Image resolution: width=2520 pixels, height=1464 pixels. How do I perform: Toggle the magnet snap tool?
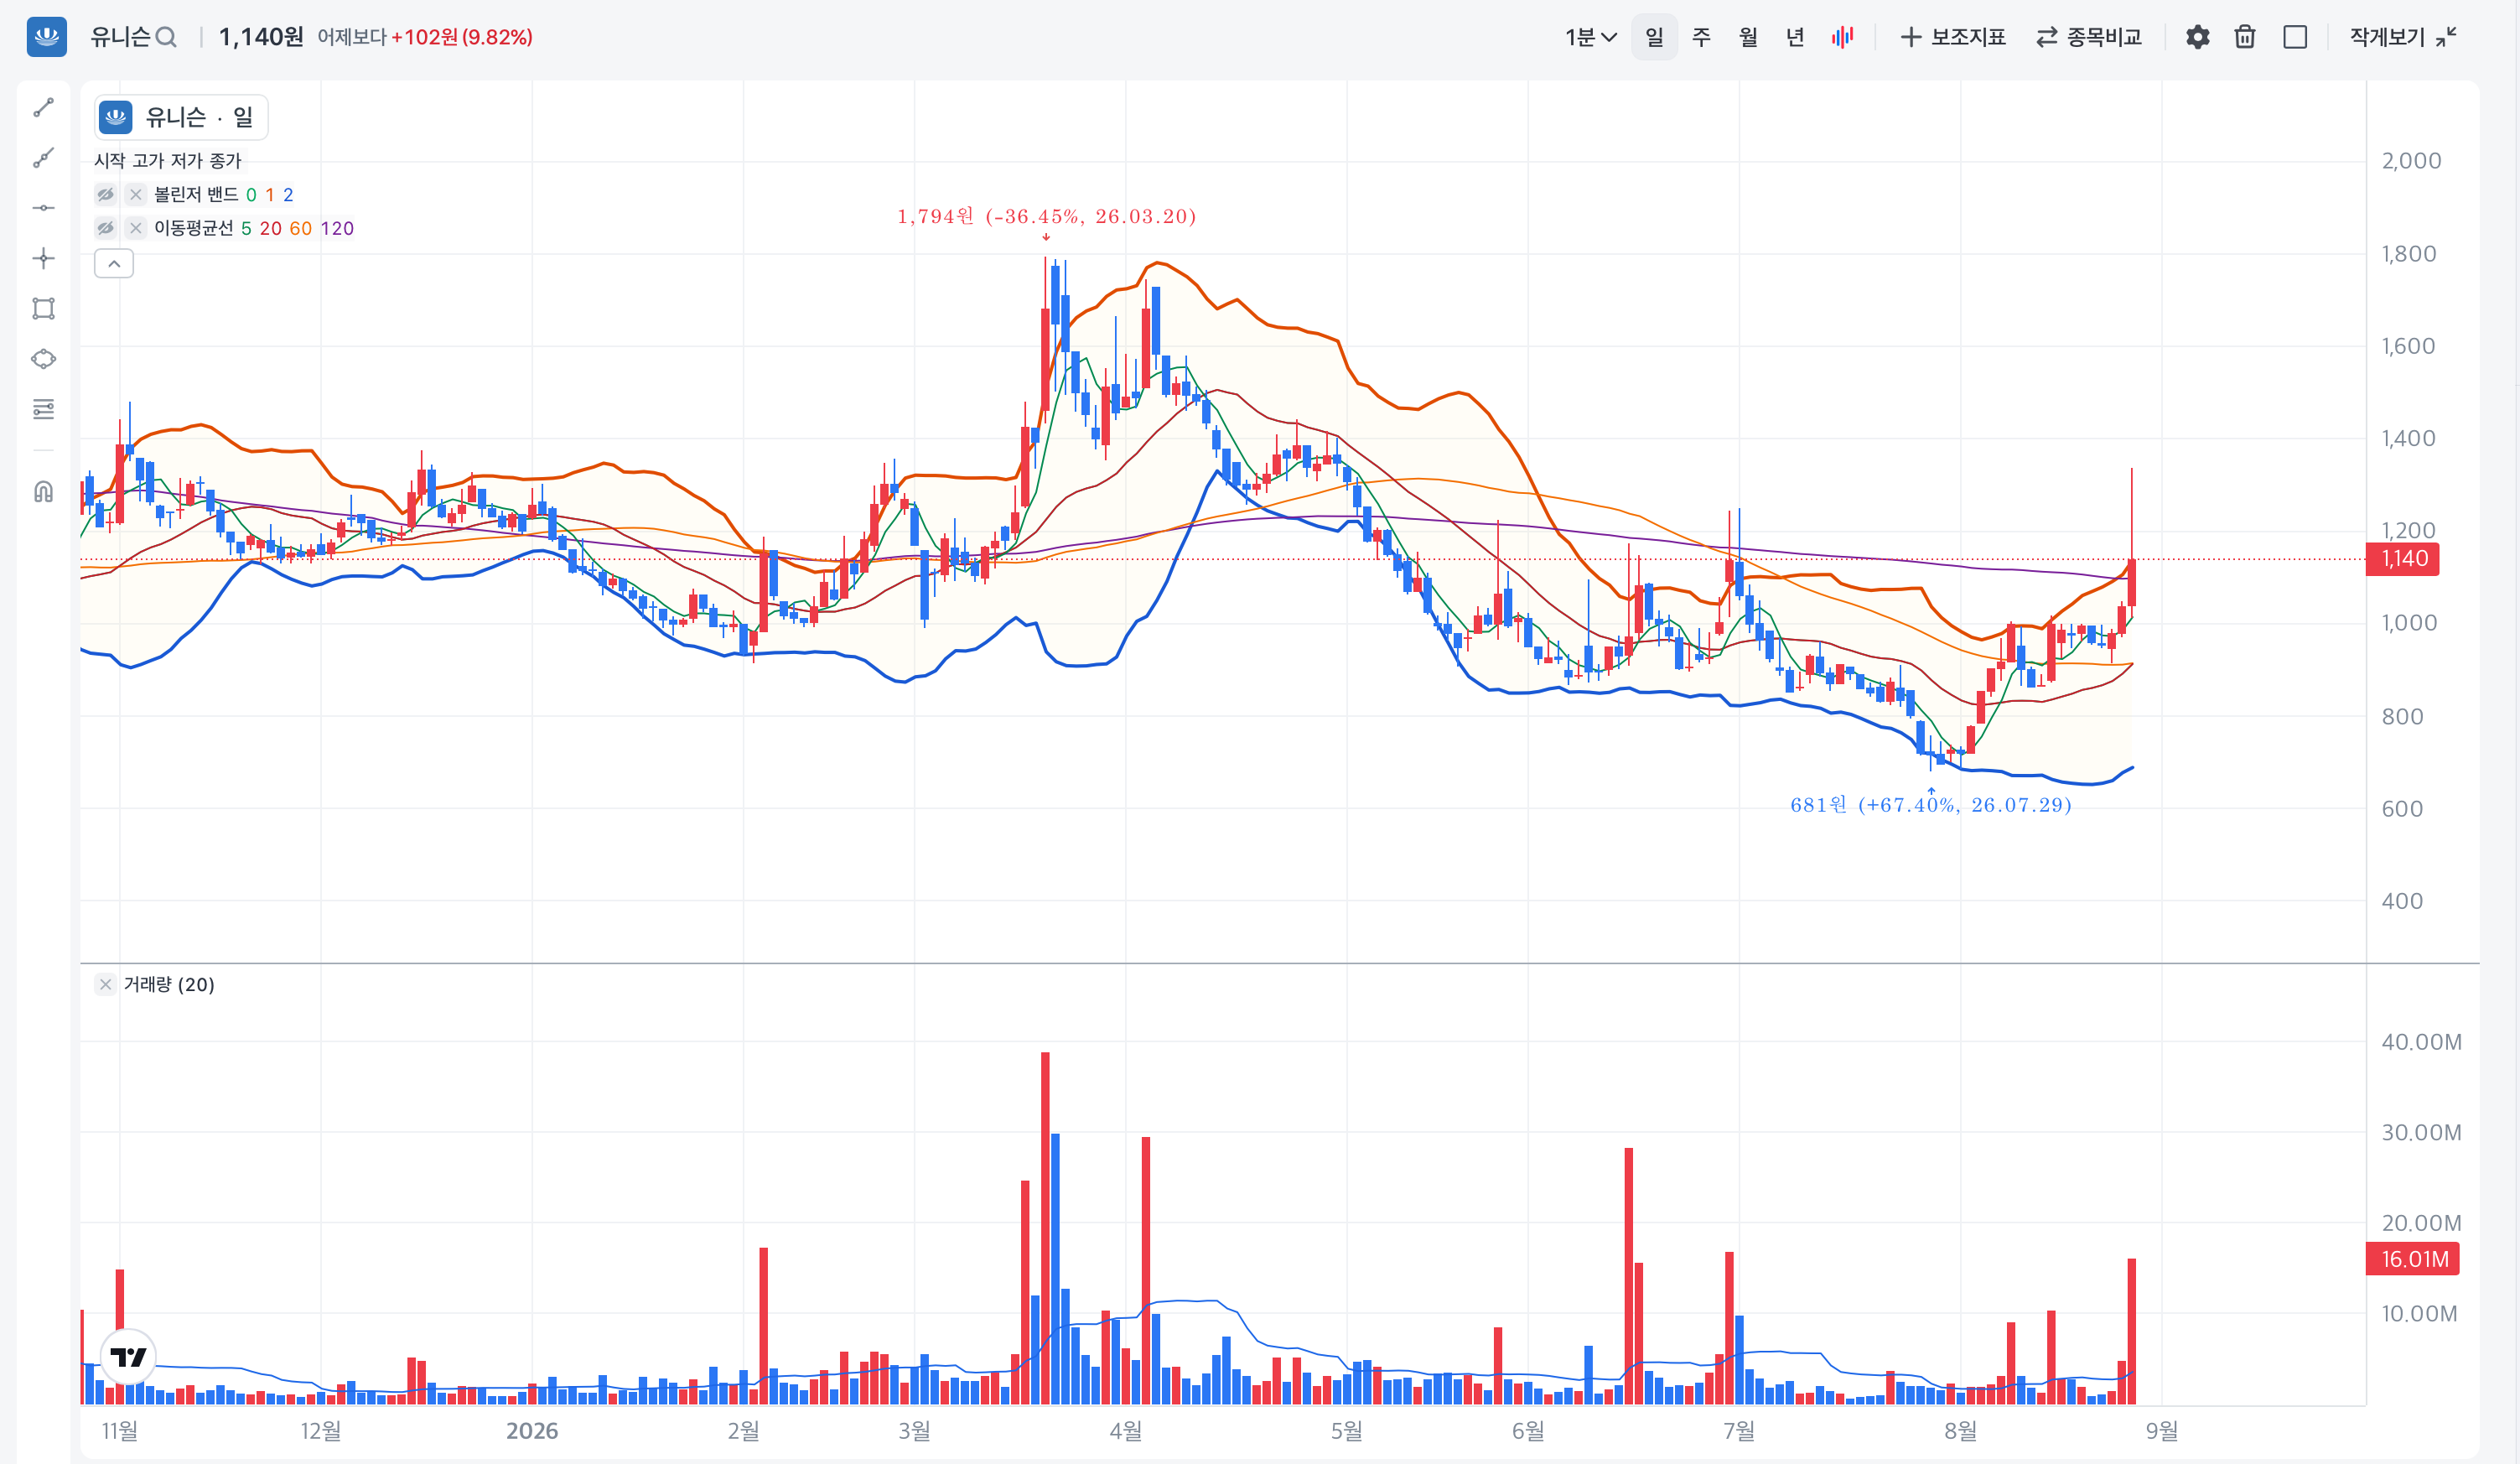pyautogui.click(x=43, y=491)
